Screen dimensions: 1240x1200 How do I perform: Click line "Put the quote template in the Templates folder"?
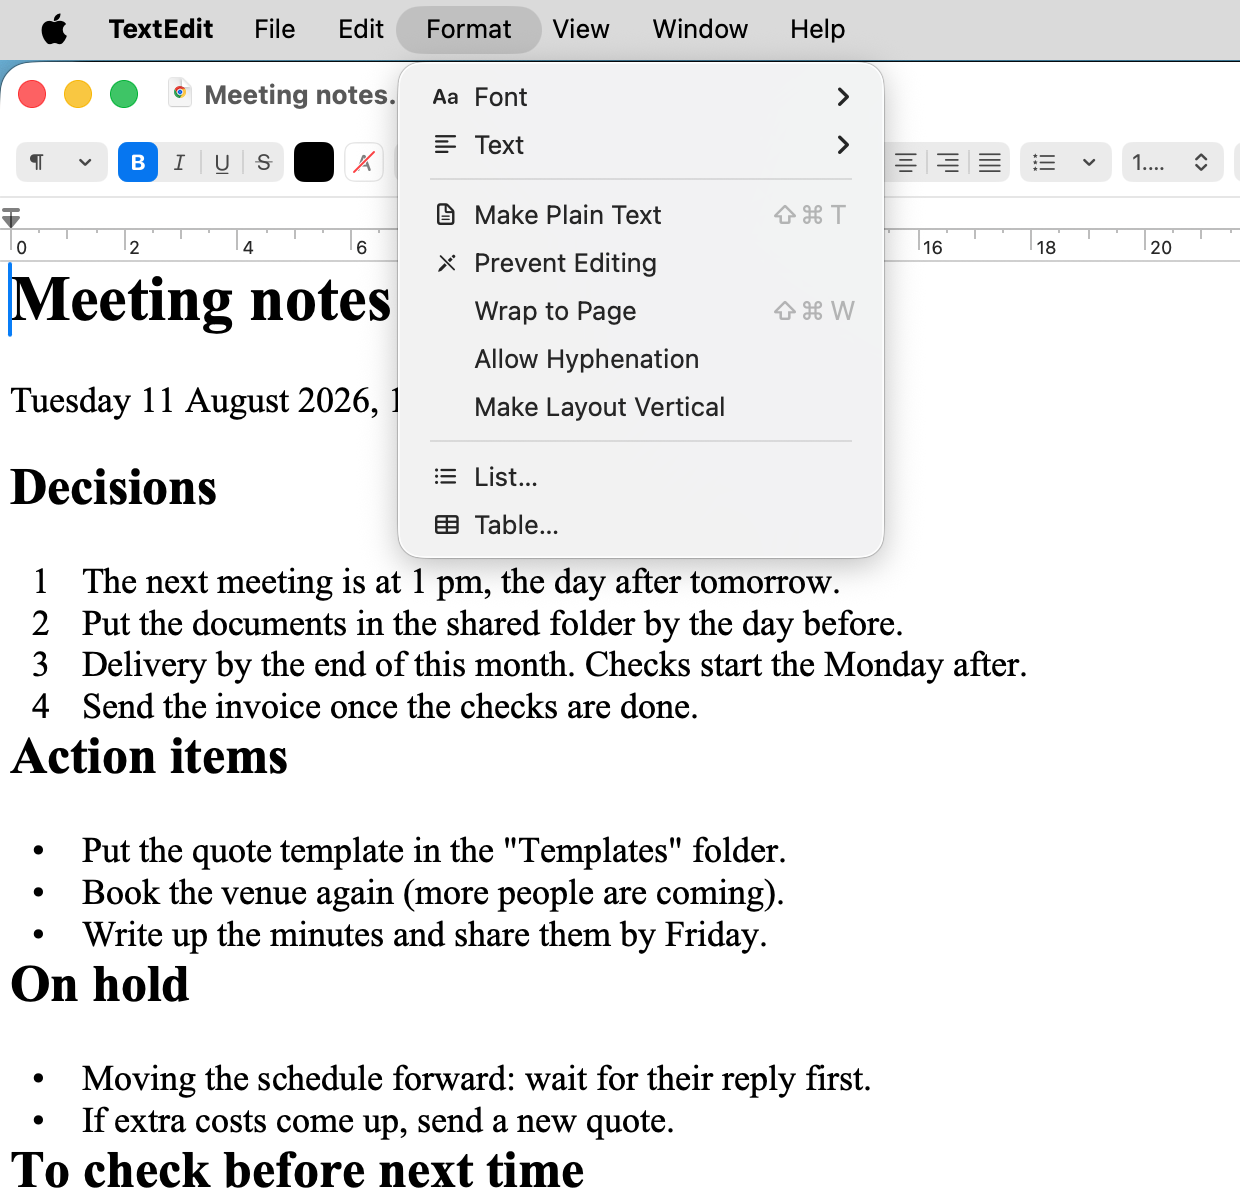(434, 851)
